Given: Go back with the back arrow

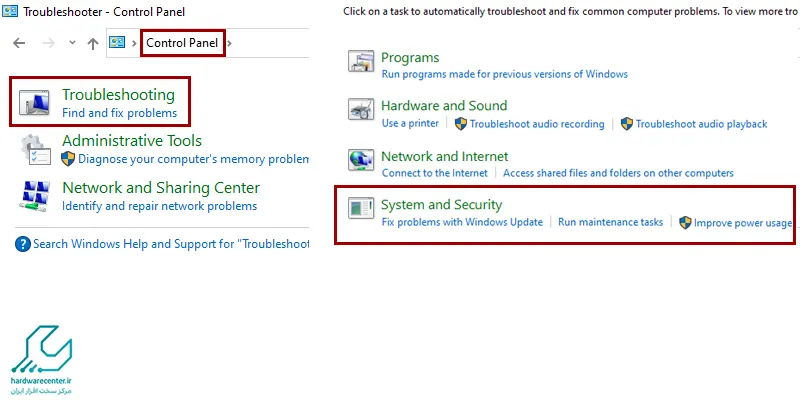Looking at the screenshot, I should (19, 43).
